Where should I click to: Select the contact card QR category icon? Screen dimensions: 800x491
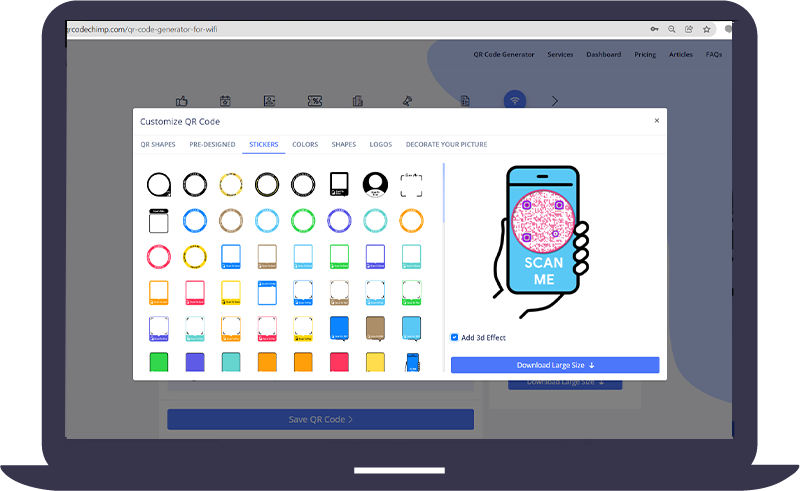[x=269, y=101]
